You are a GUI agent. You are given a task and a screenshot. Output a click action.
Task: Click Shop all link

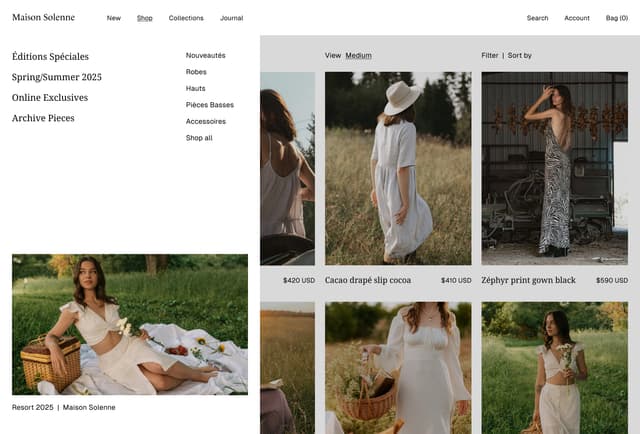tap(199, 138)
